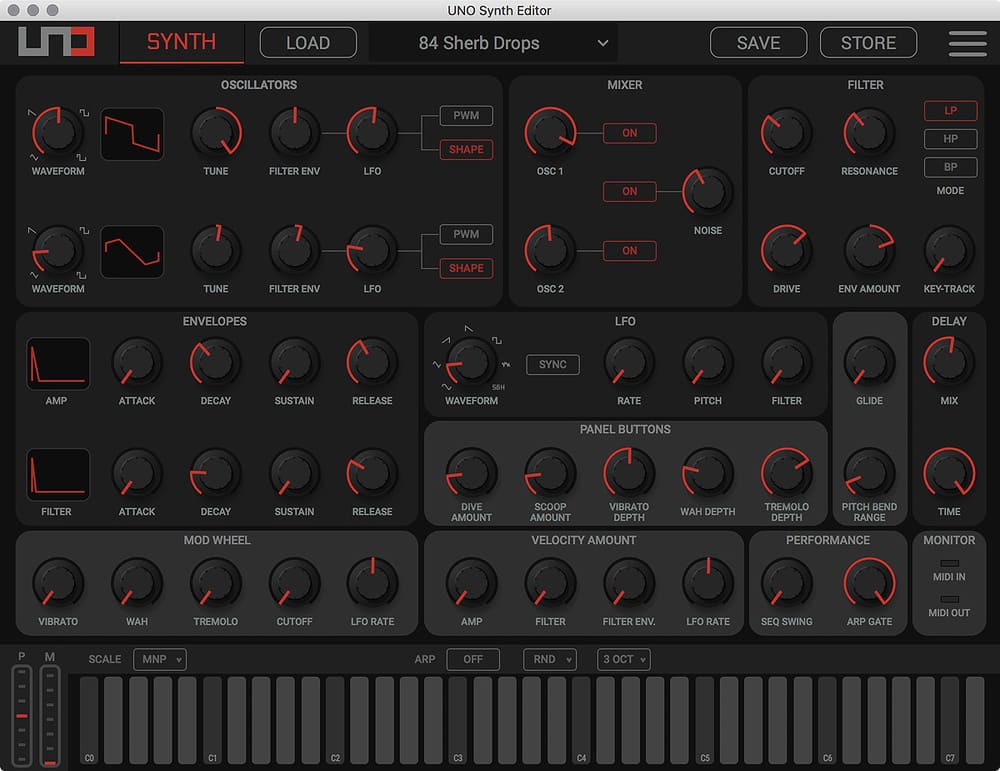Toggle SHAPE for oscillator 2
1000x771 pixels.
point(466,268)
